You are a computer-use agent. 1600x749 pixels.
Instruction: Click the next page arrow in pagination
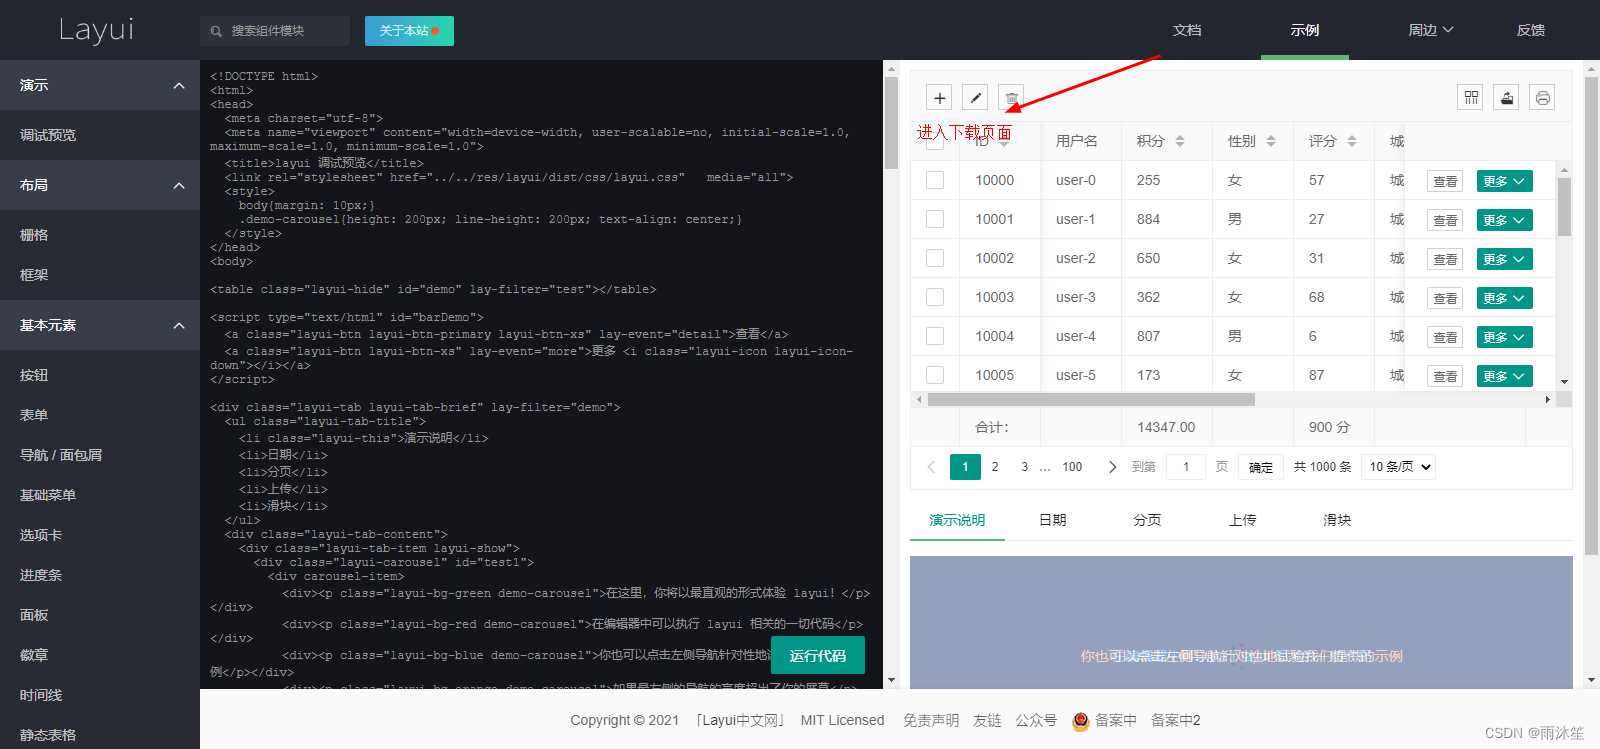click(x=1112, y=467)
